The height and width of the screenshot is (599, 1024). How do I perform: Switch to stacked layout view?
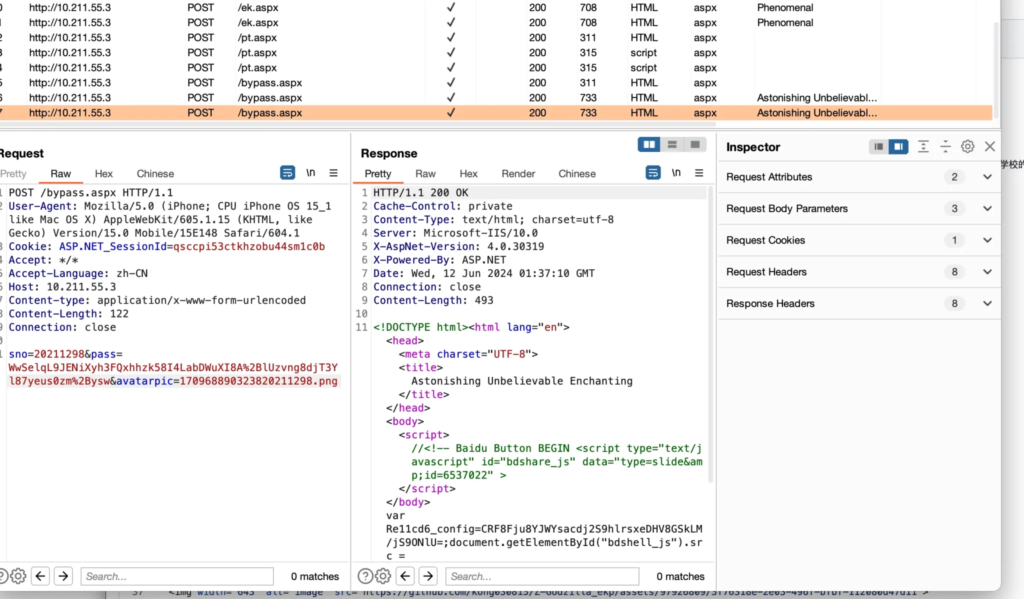(672, 144)
